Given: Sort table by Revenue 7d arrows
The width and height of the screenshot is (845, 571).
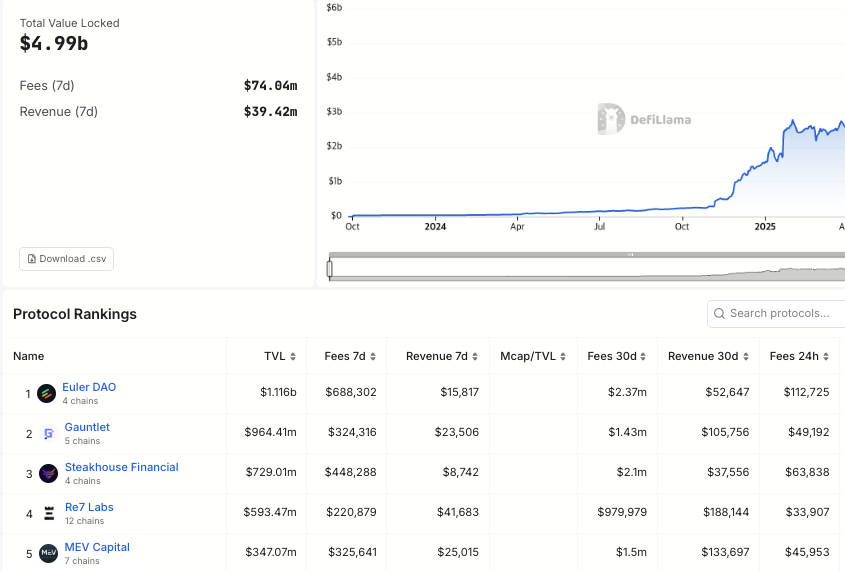Looking at the screenshot, I should (x=475, y=357).
